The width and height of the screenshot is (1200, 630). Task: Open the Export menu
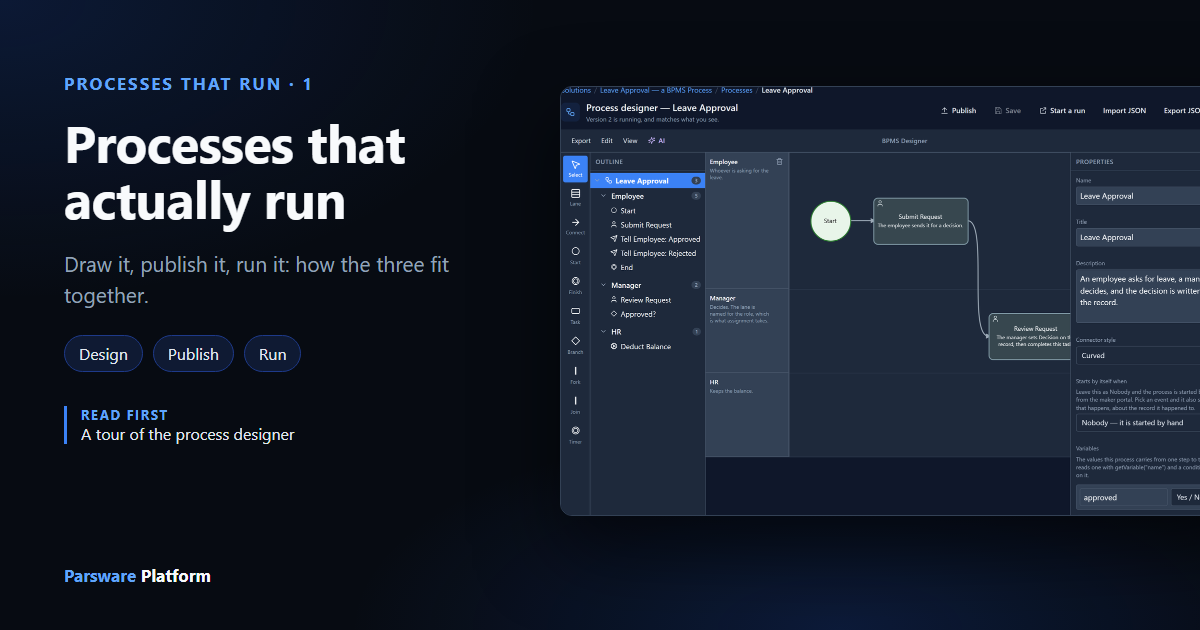[x=581, y=141]
